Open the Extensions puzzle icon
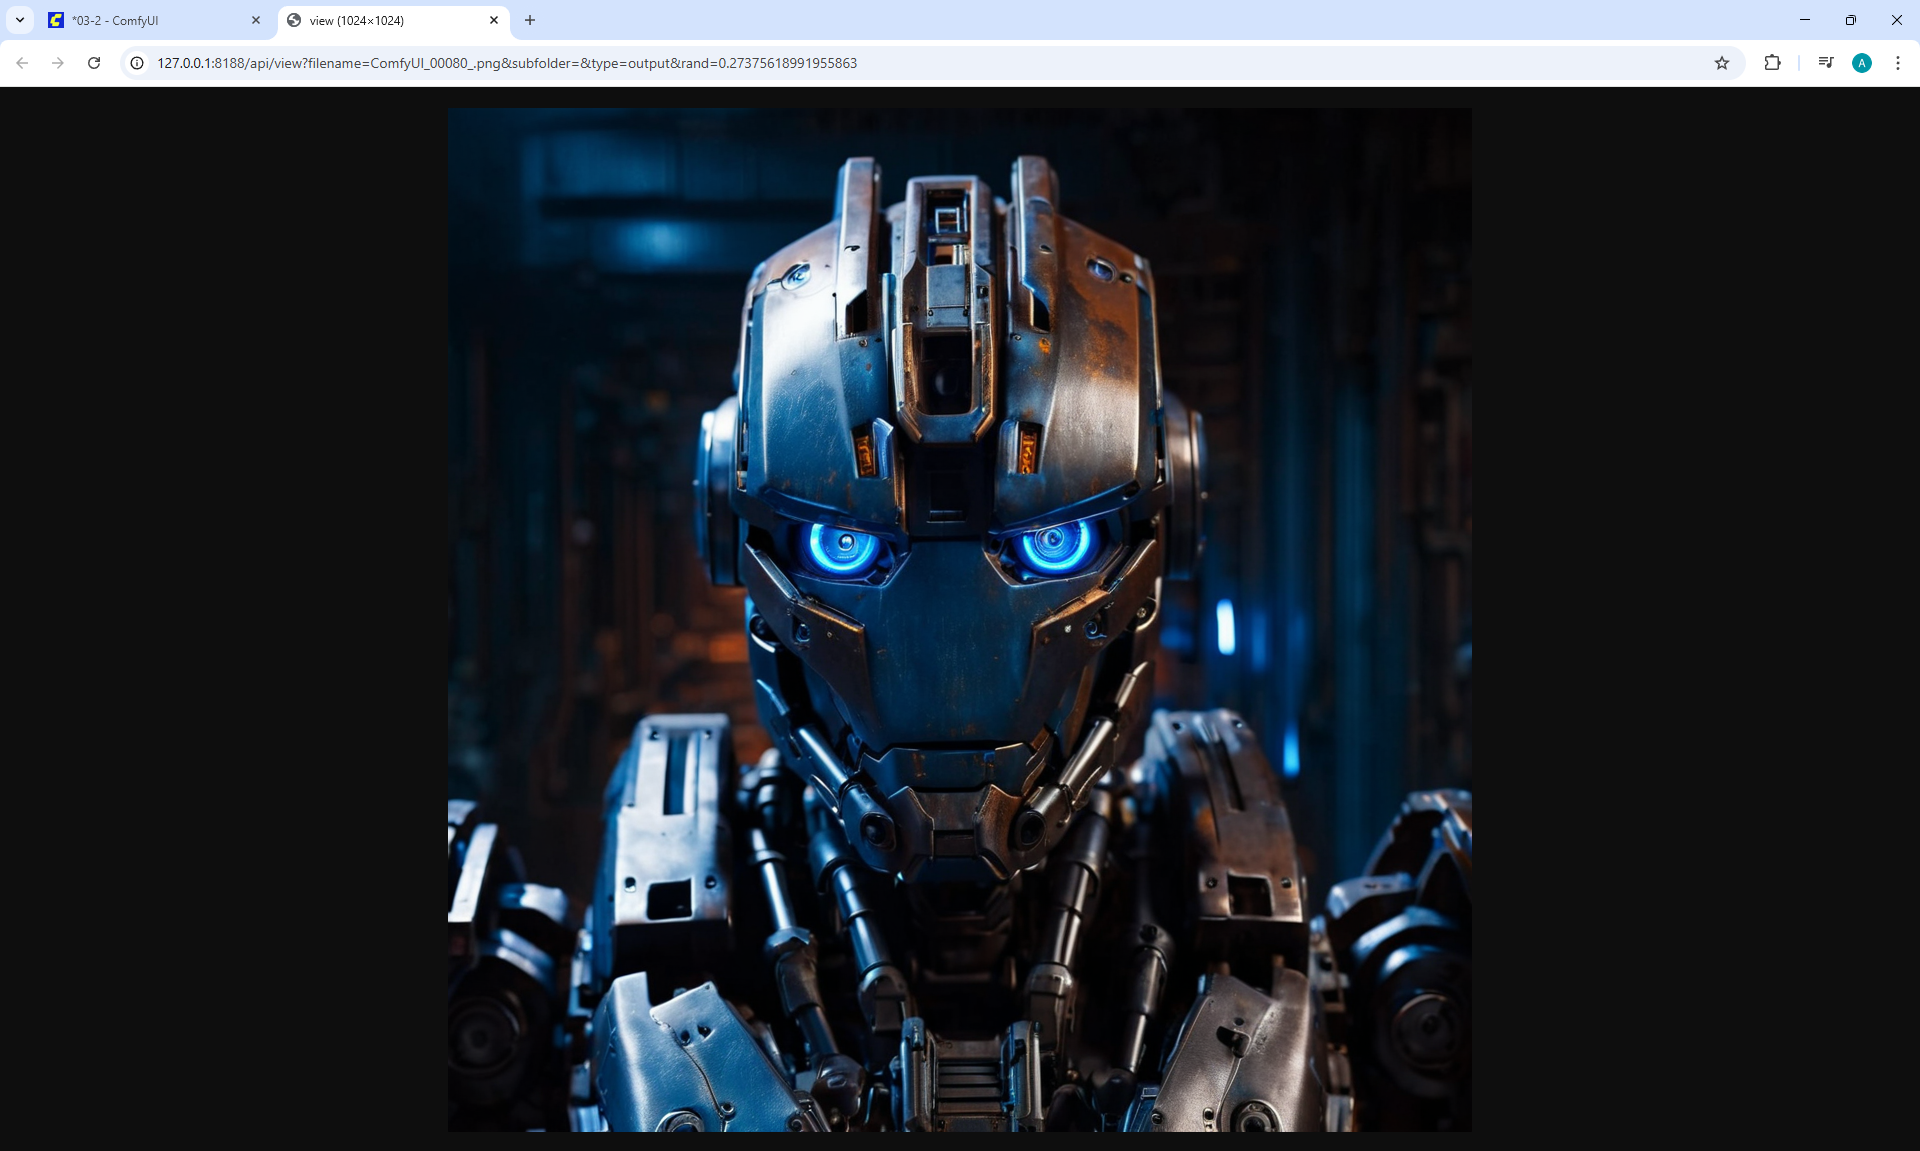 1772,63
